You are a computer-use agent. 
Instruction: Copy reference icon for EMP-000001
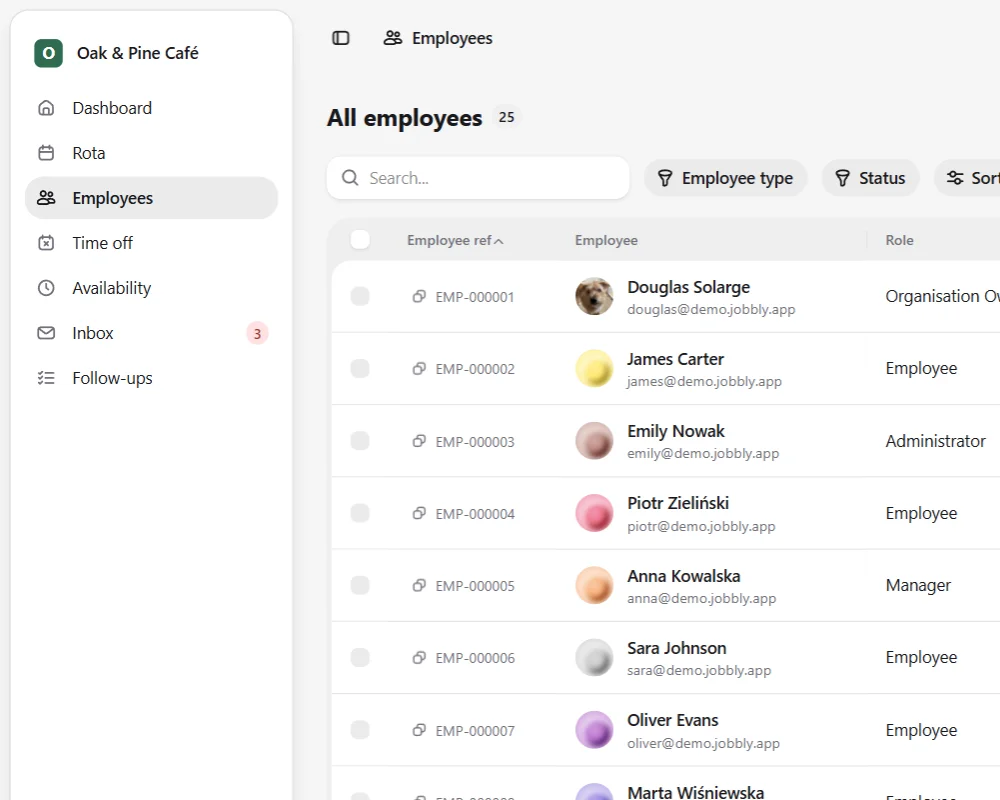click(419, 297)
